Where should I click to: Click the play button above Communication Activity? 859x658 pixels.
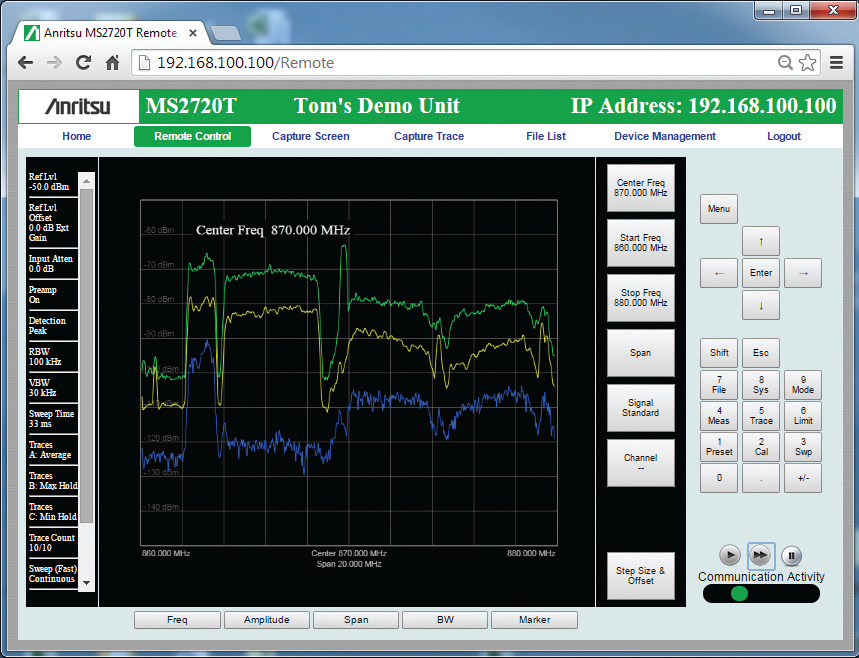coord(730,555)
